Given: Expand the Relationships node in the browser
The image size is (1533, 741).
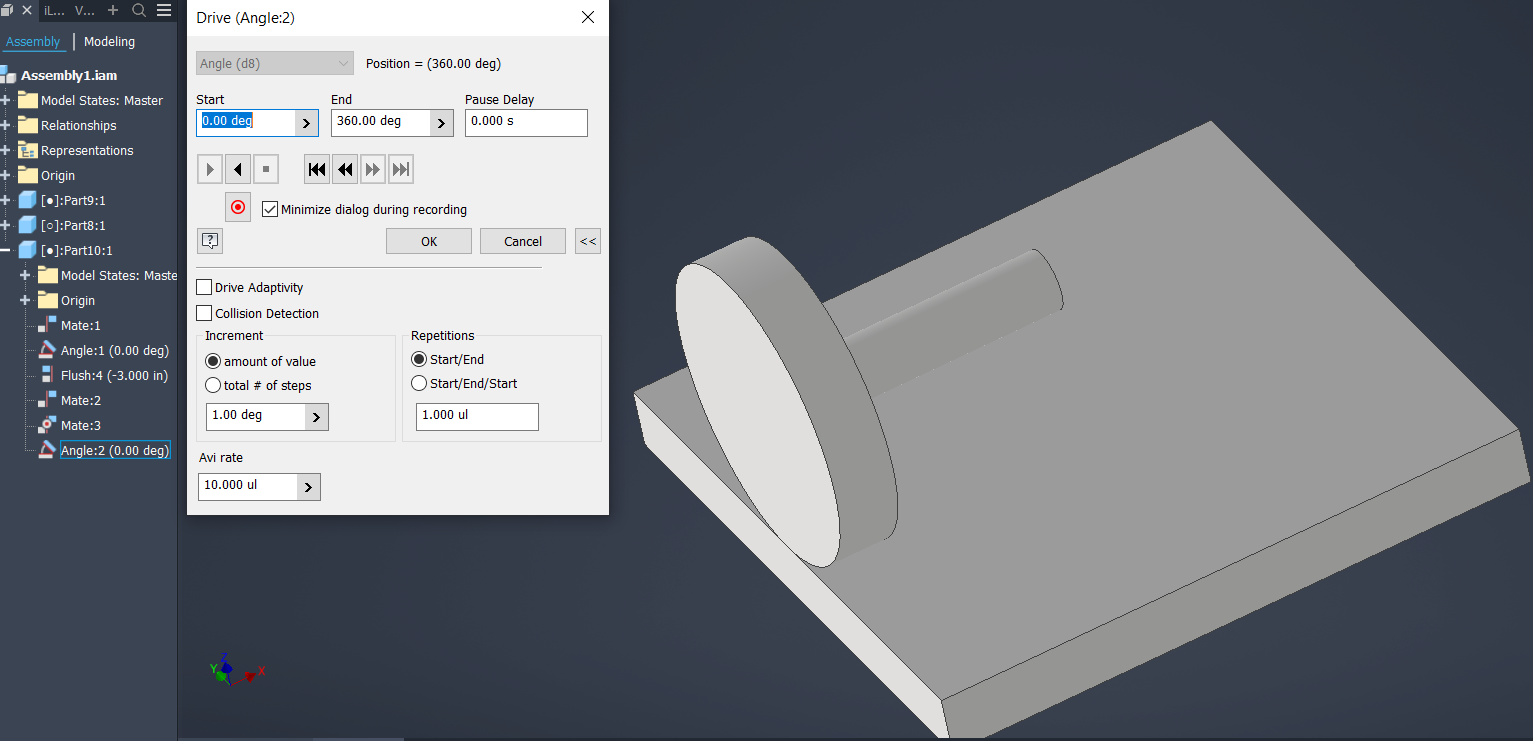Looking at the screenshot, I should pos(8,125).
